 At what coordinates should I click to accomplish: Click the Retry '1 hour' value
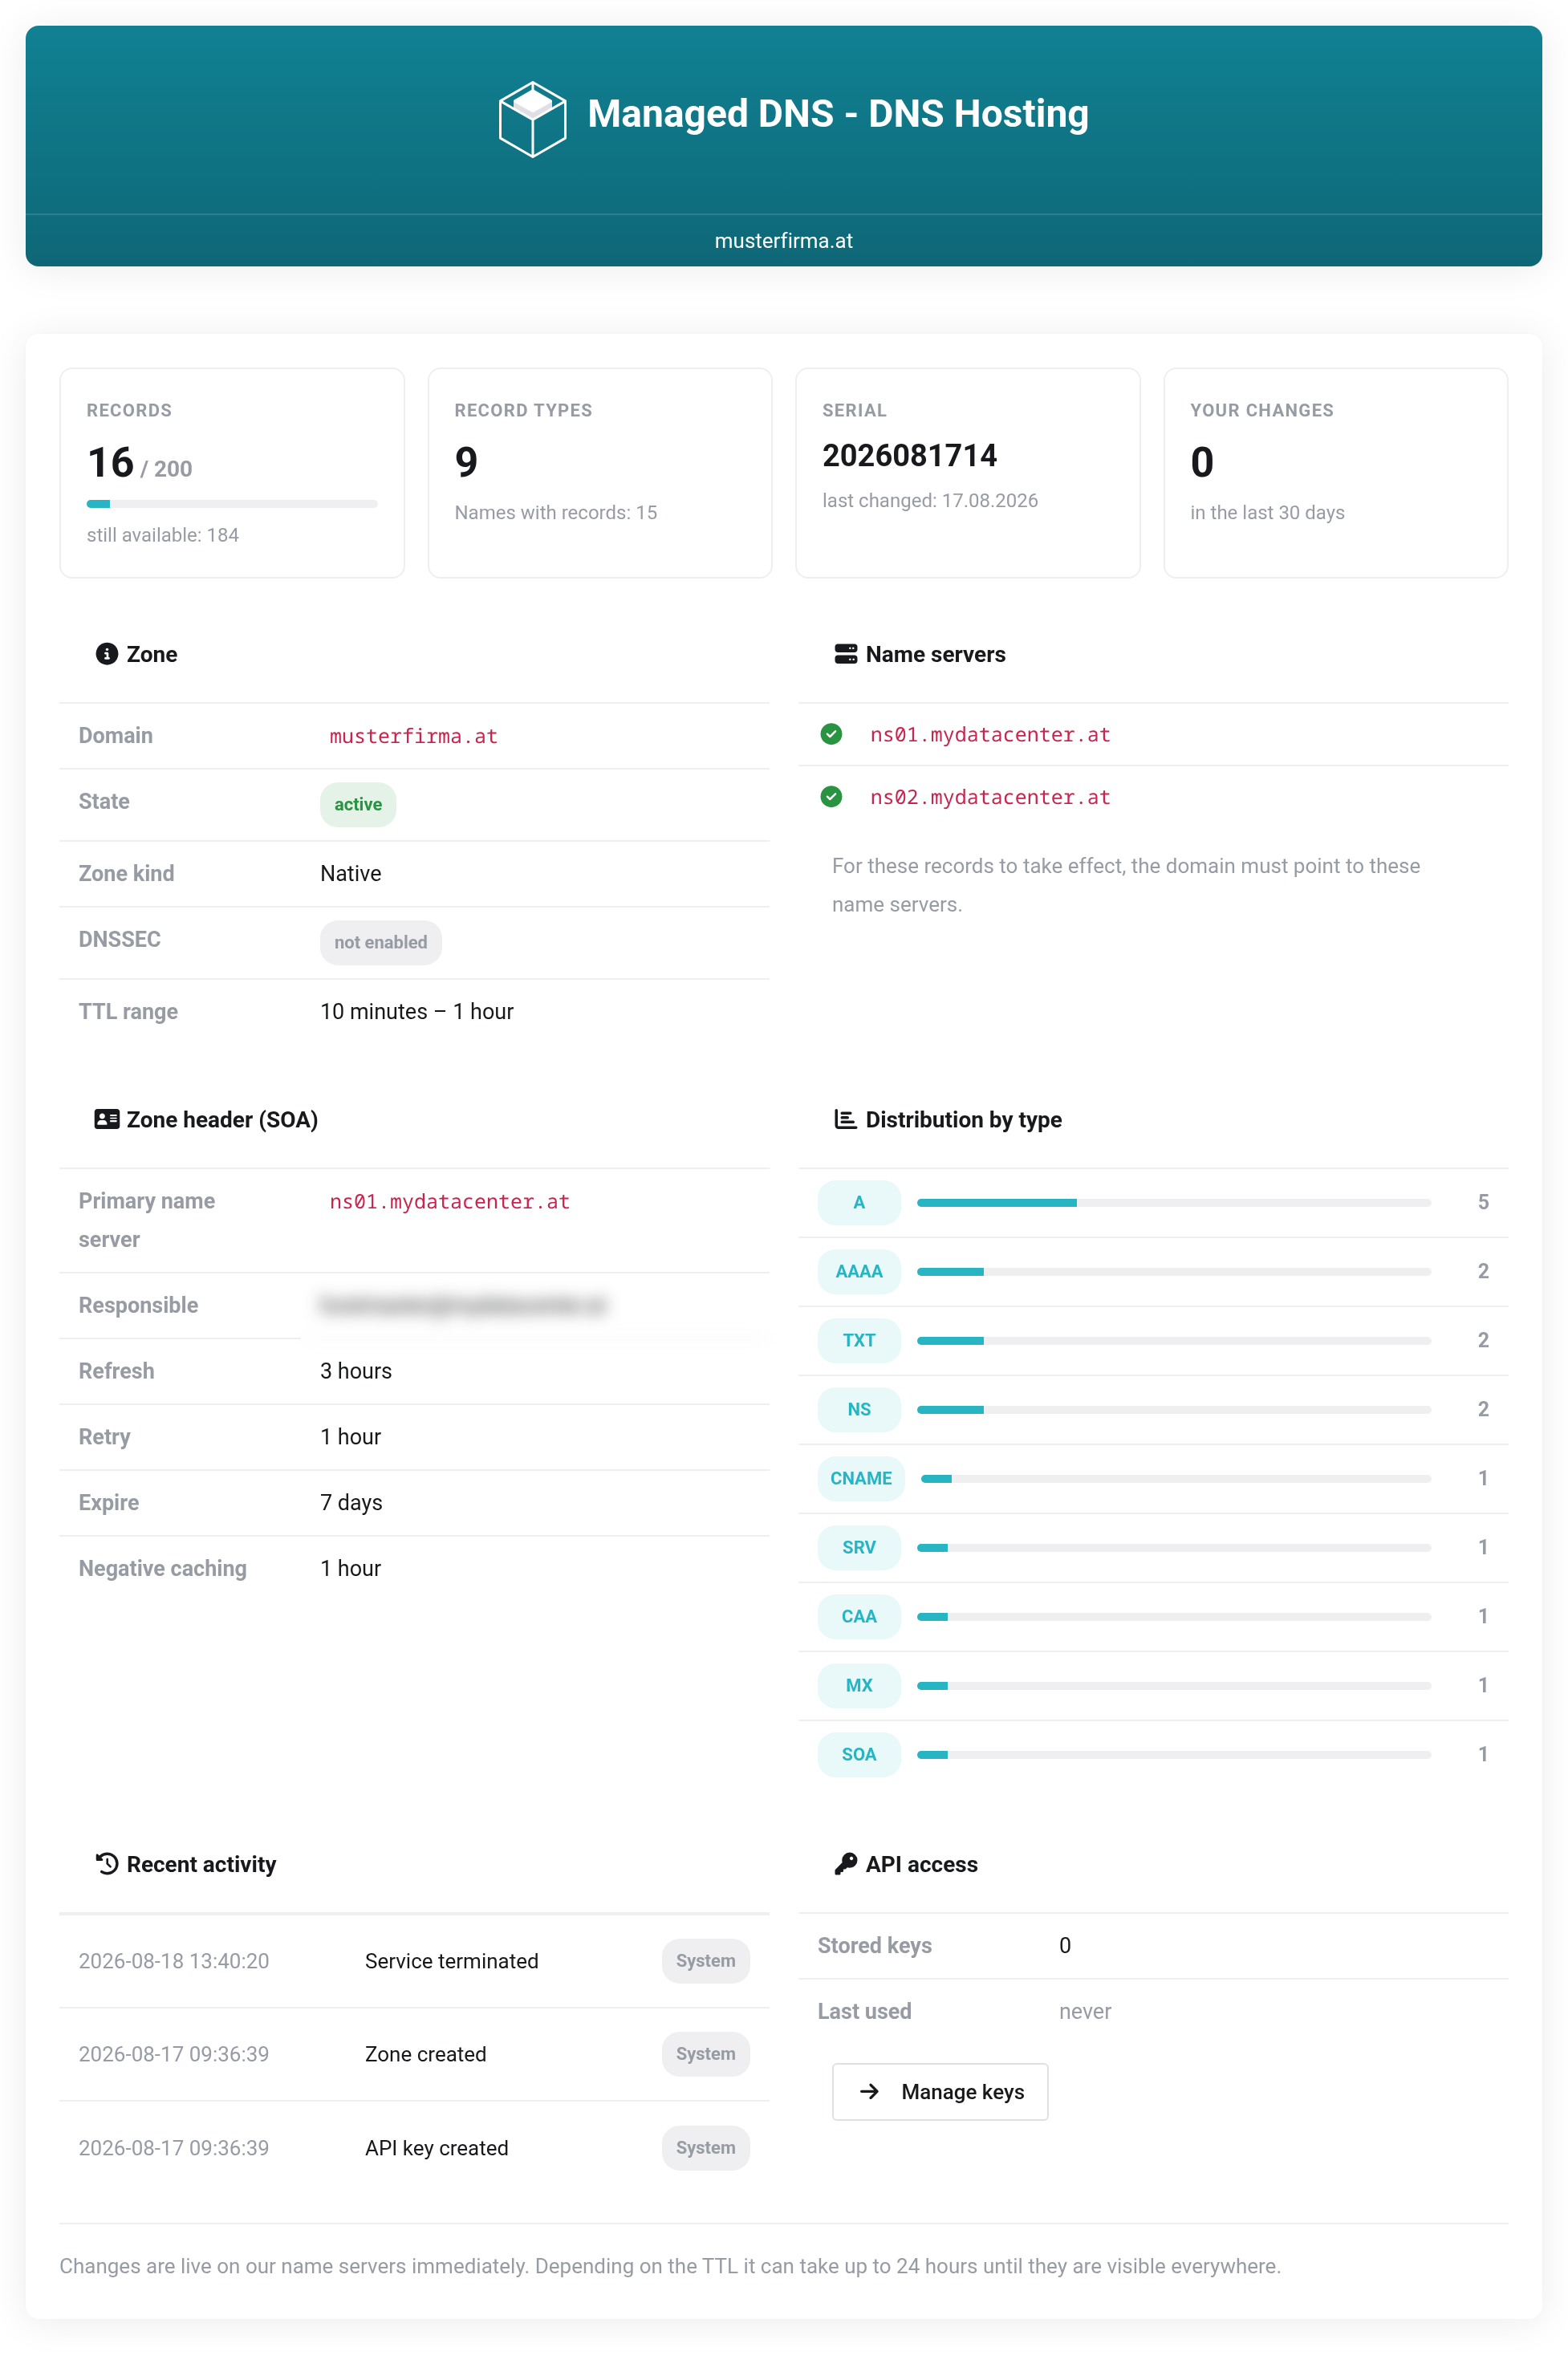(351, 1436)
